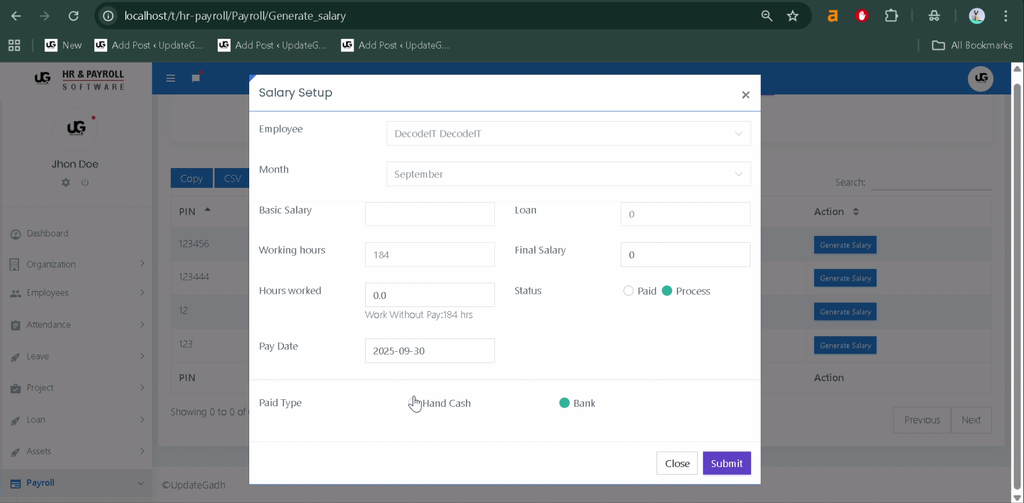Click the Dashboard icon in the sidebar
The image size is (1024, 503).
(x=16, y=234)
